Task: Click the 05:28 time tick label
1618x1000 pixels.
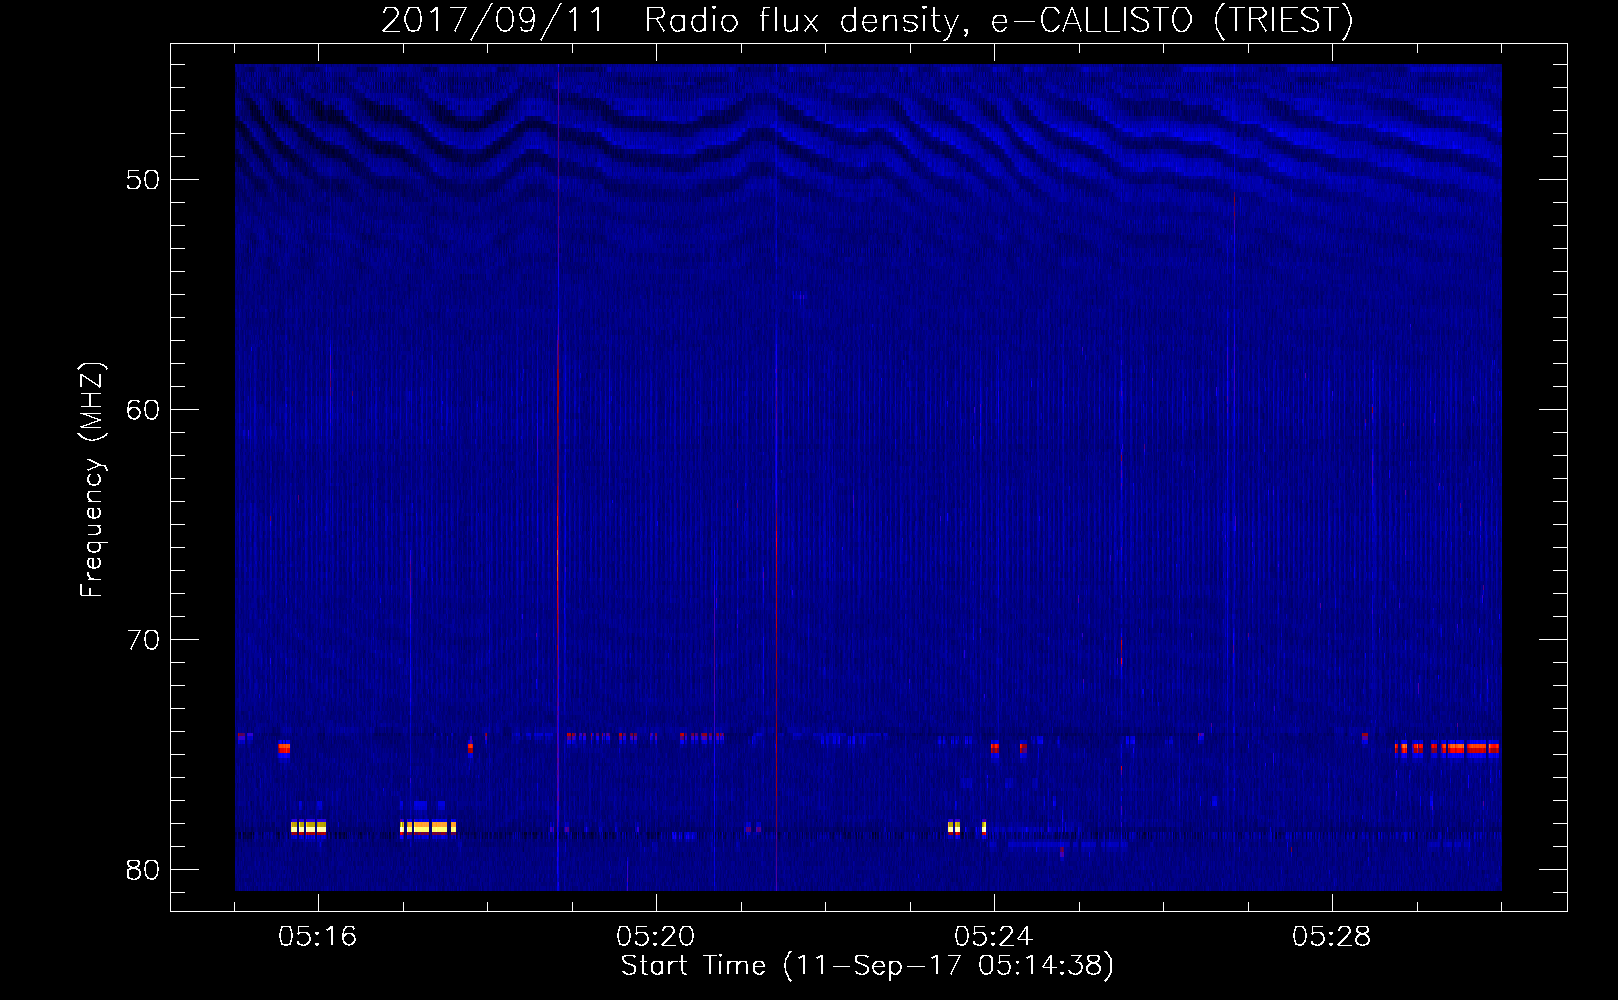Action: coord(1331,937)
